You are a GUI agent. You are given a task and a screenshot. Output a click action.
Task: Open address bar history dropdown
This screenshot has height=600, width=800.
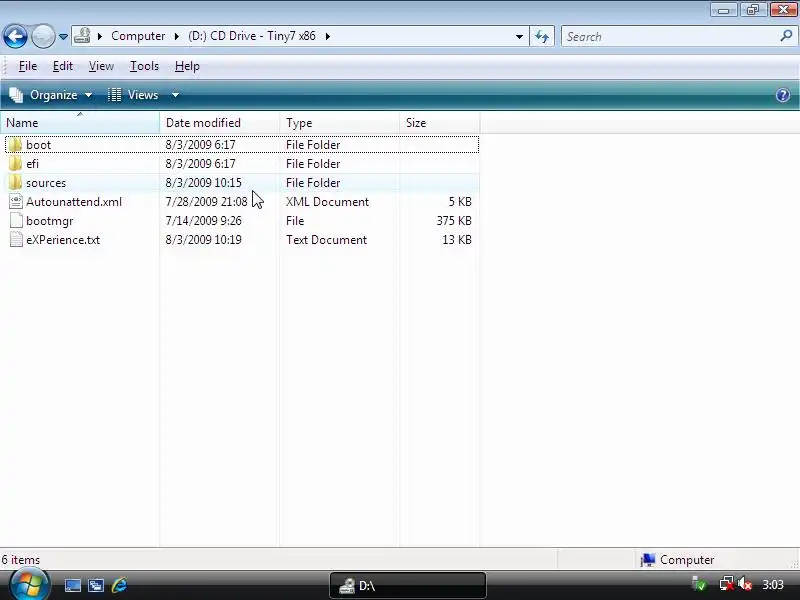click(519, 37)
